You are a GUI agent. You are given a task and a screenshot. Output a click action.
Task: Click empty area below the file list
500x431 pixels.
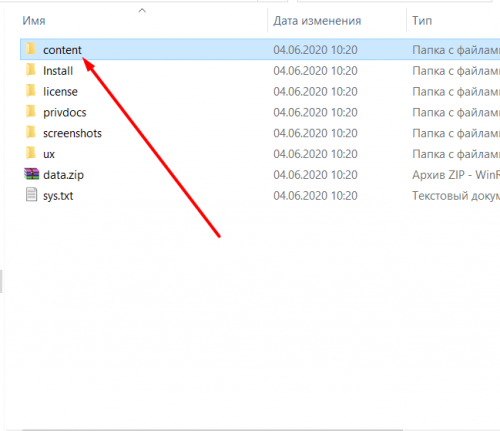tap(250, 317)
